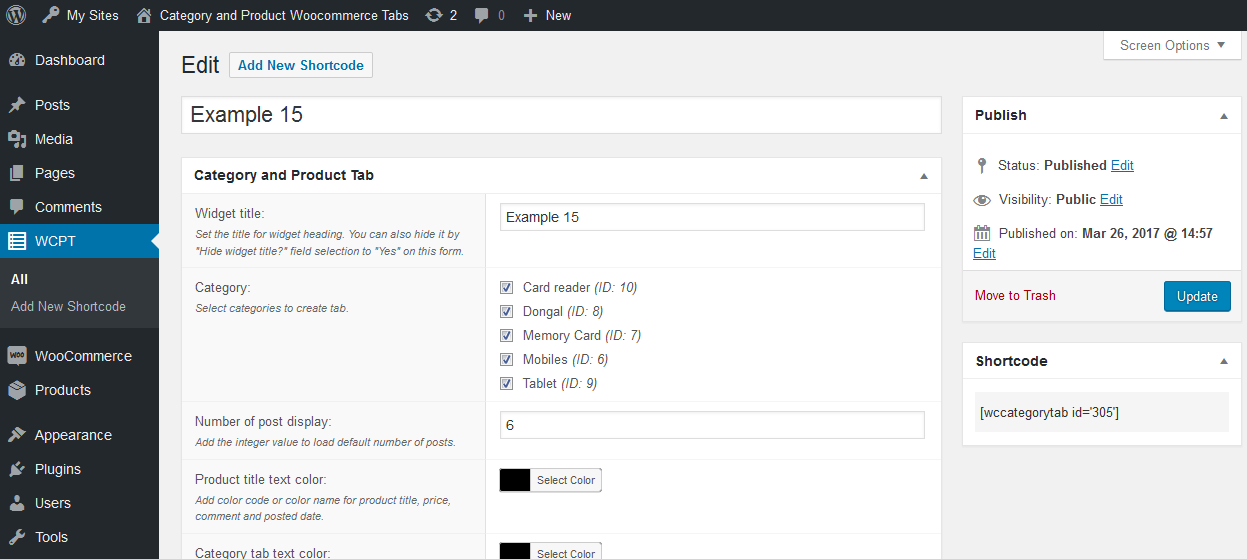Click the Dashboard gauge icon
The height and width of the screenshot is (559, 1247).
pyautogui.click(x=17, y=60)
